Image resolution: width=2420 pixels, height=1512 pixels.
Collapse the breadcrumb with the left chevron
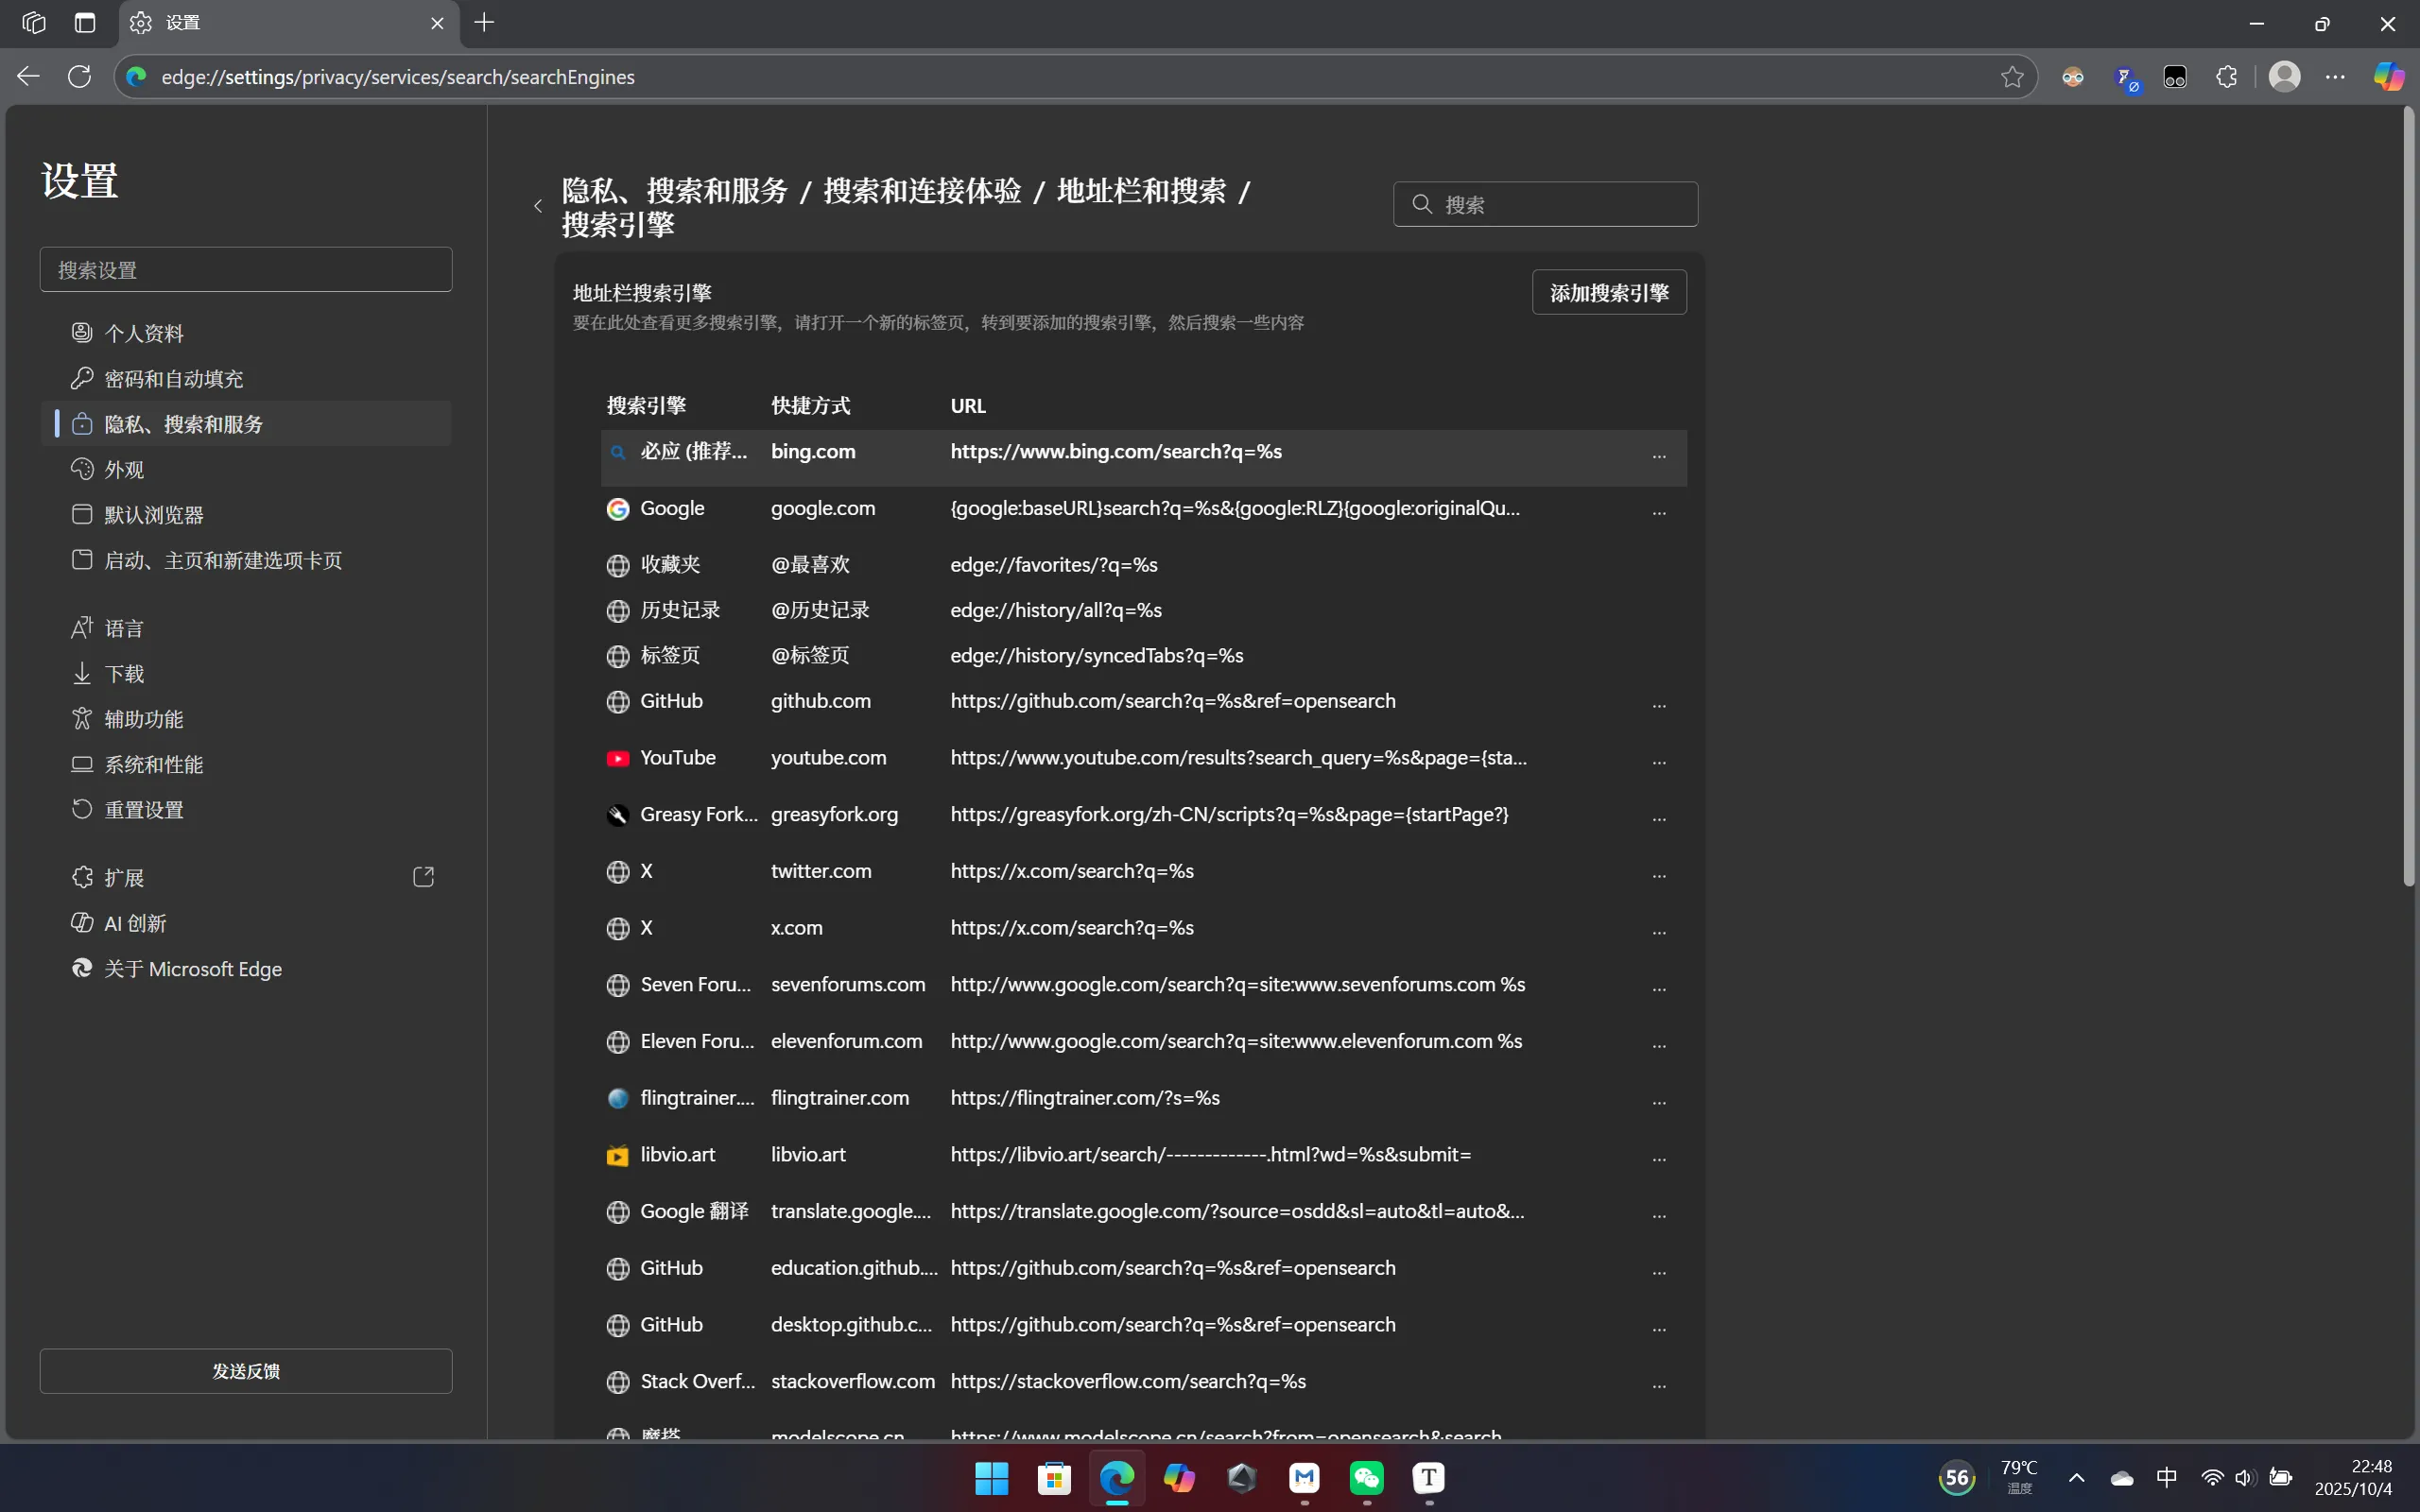tap(538, 205)
